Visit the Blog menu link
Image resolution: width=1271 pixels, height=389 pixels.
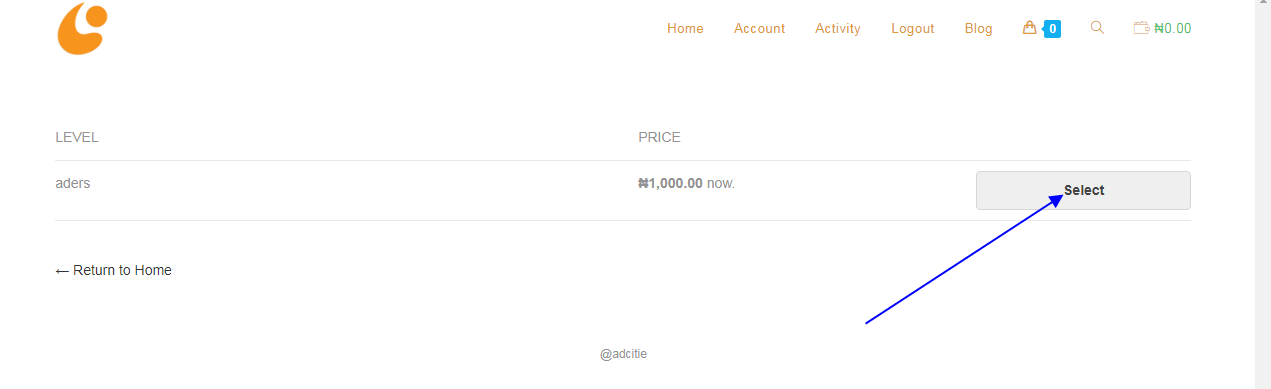(979, 28)
